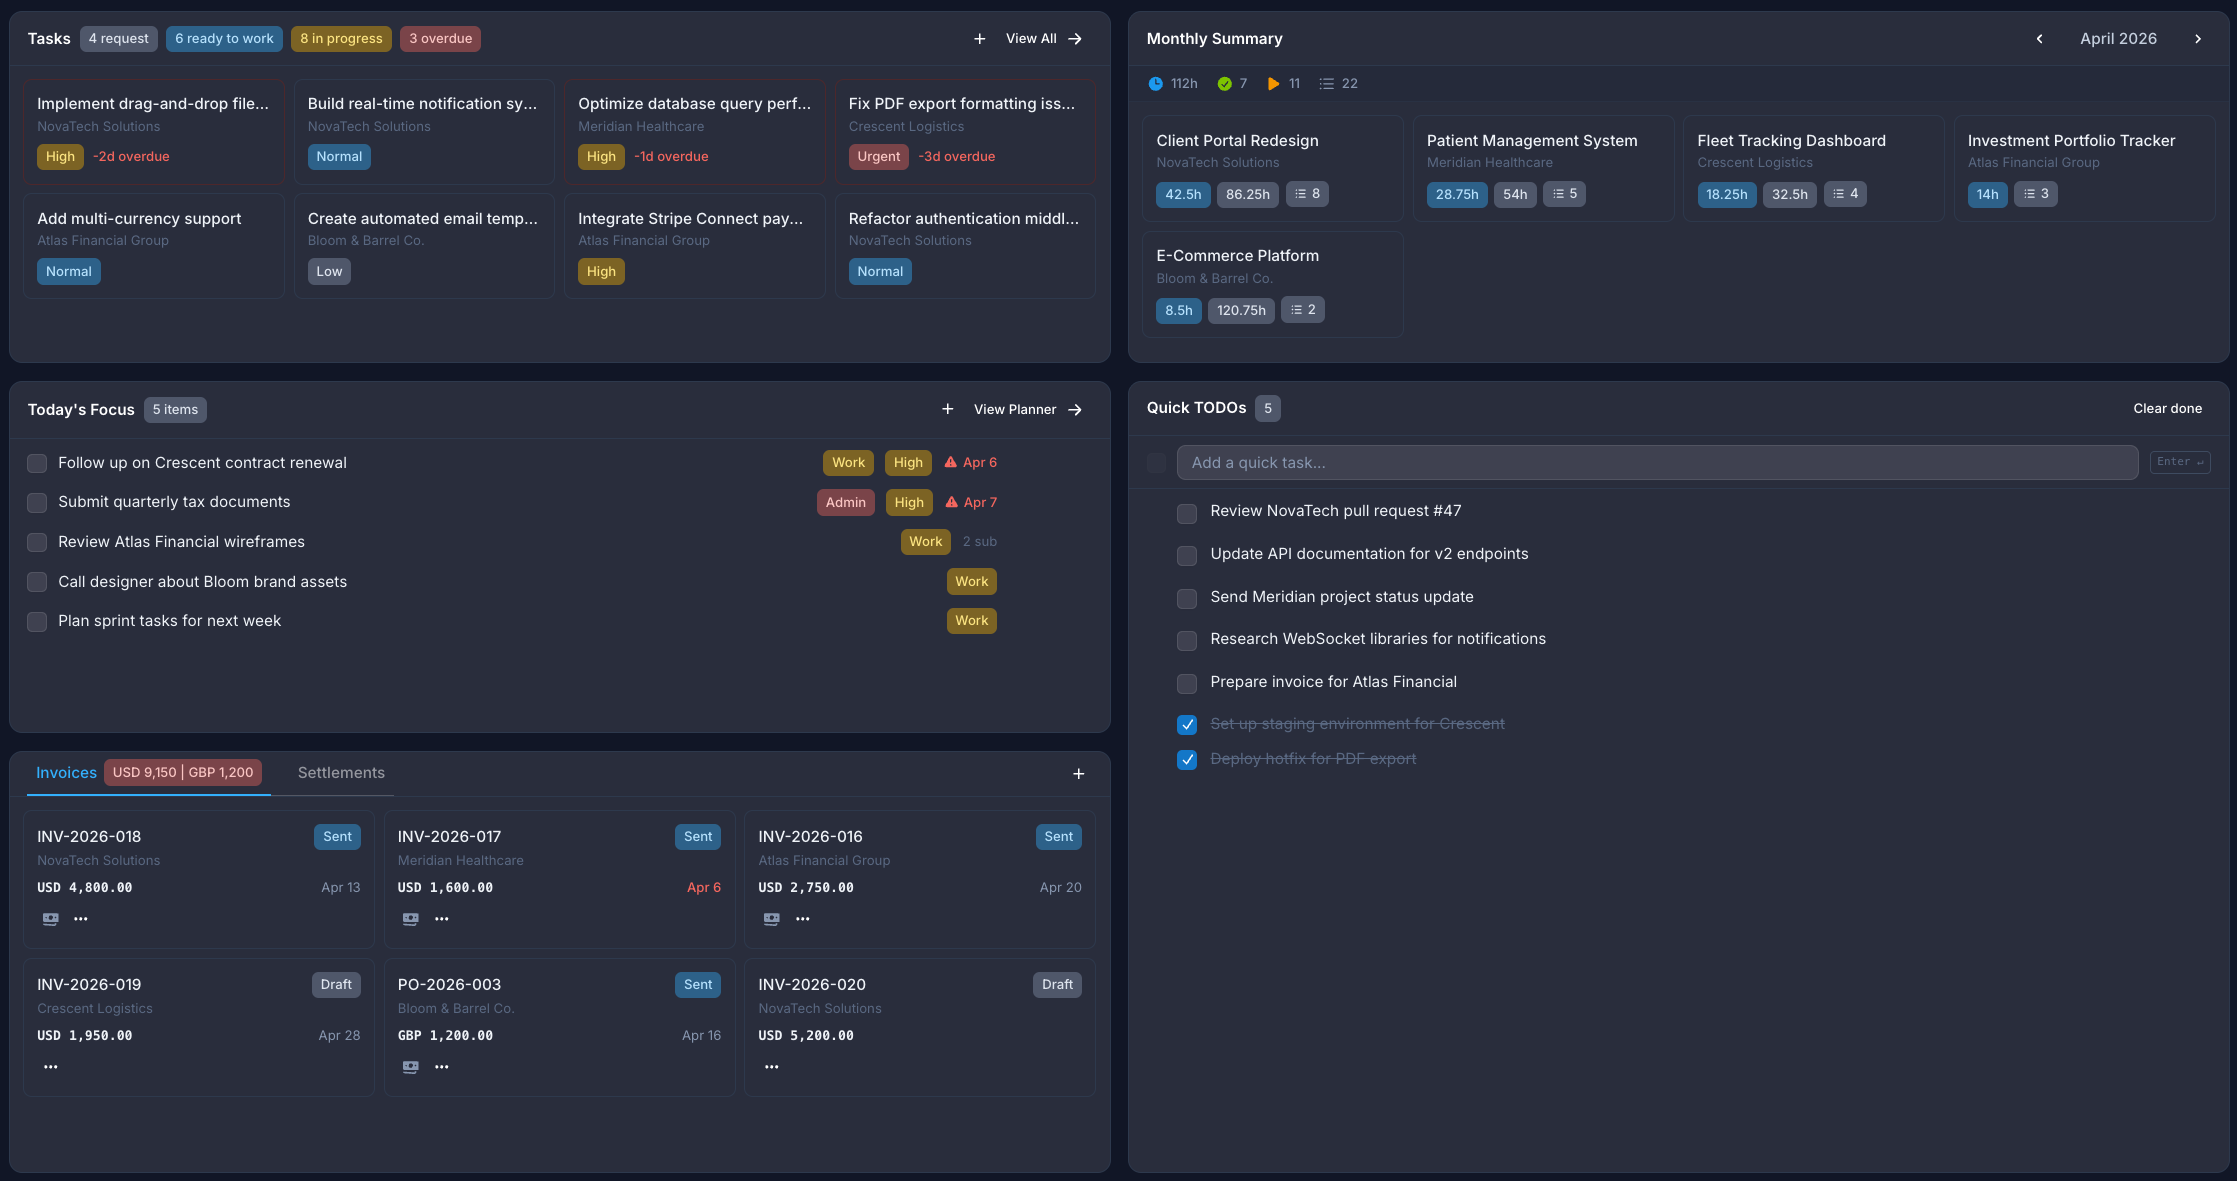This screenshot has width=2237, height=1181.
Task: Open Integrate Stripe Connect task card
Action: (694, 246)
